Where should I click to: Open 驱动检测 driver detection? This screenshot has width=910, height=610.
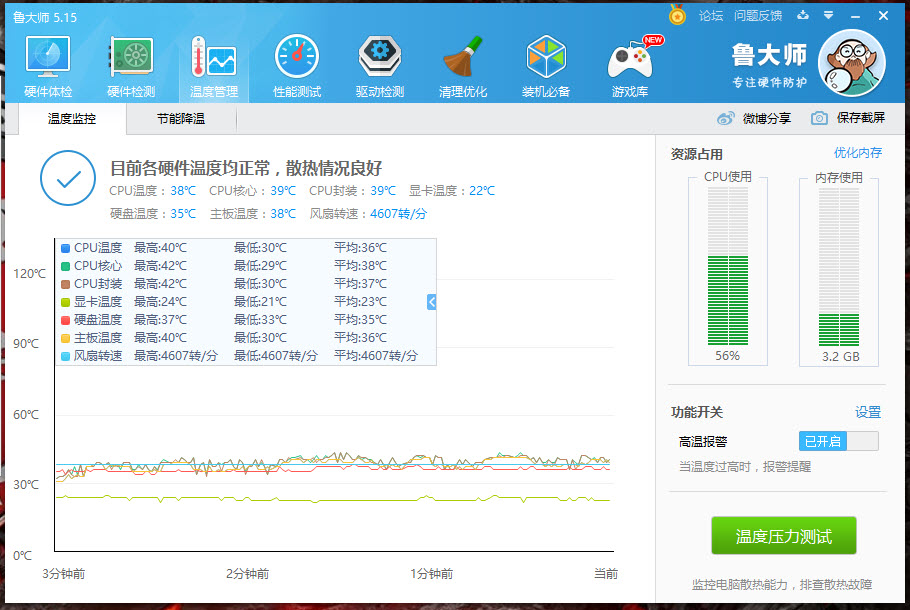click(x=379, y=65)
